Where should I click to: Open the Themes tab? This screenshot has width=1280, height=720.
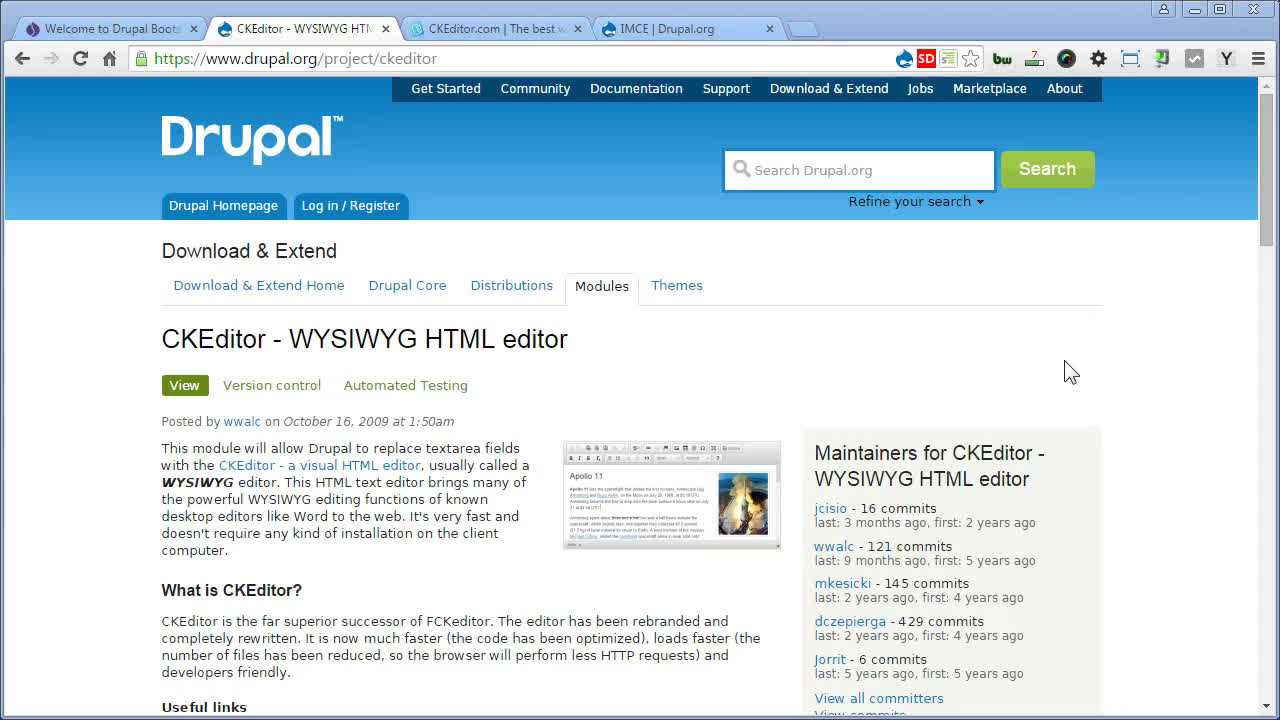pyautogui.click(x=677, y=286)
